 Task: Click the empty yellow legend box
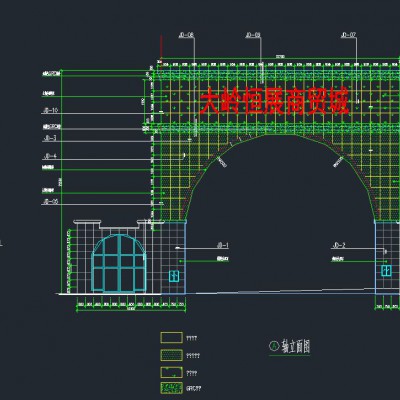[171, 338]
